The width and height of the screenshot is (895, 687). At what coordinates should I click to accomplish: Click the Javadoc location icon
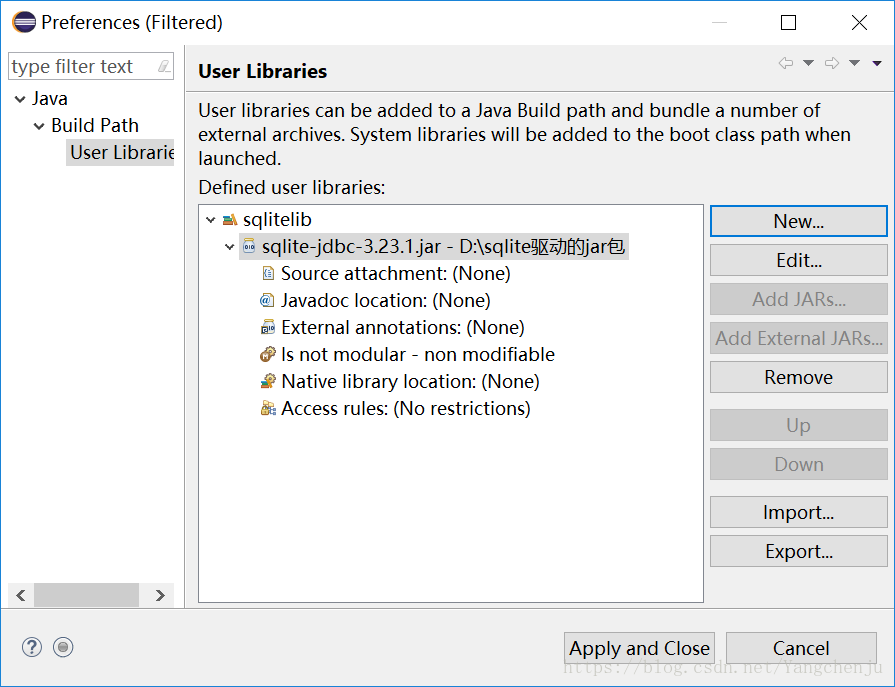267,300
